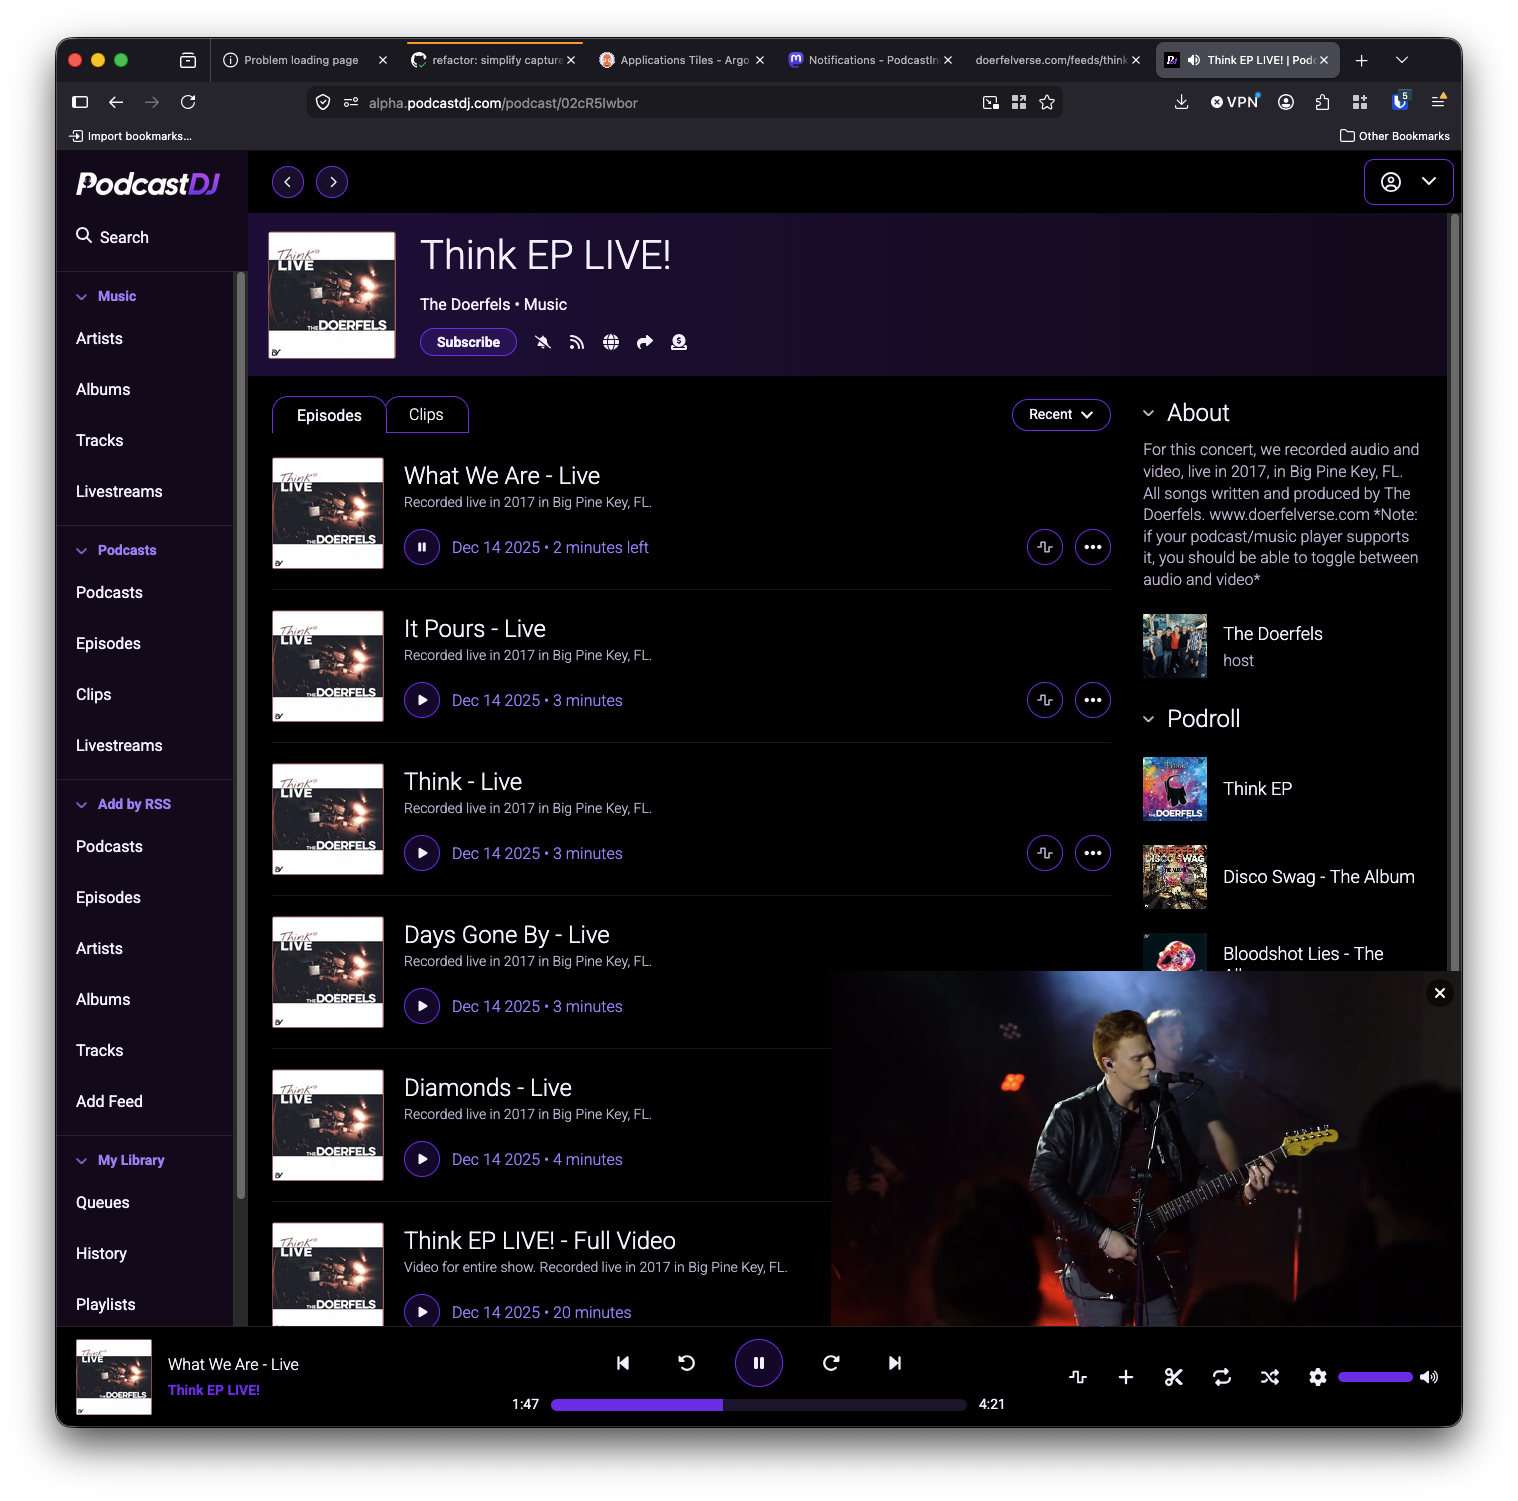Skip to next track in player bar
The image size is (1518, 1501).
click(895, 1363)
